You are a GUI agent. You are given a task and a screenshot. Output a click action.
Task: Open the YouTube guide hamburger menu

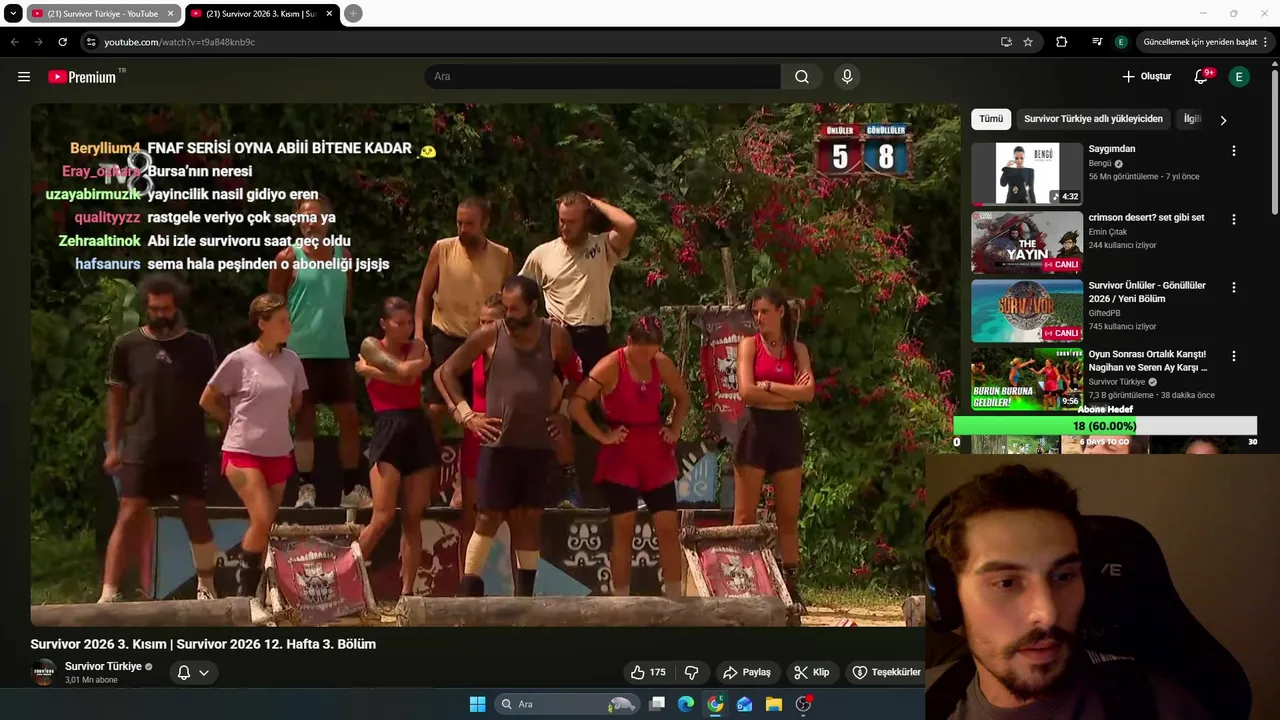[24, 76]
